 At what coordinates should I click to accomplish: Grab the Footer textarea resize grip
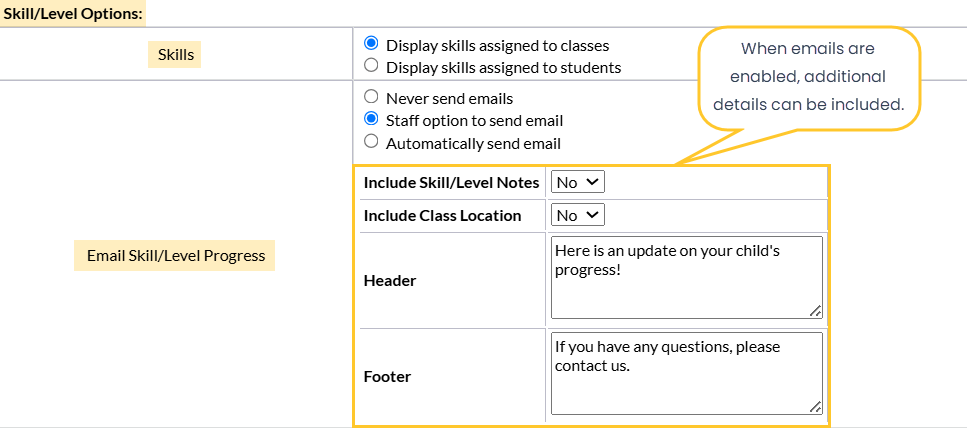[816, 407]
